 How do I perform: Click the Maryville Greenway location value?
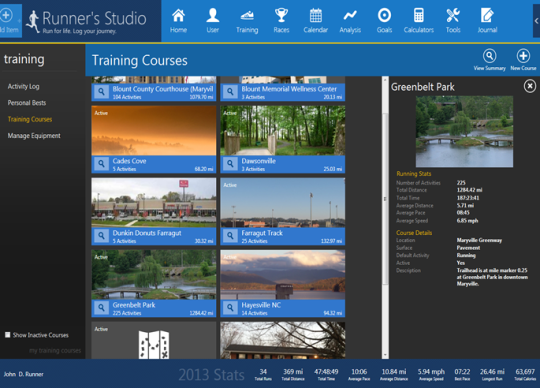tap(479, 240)
